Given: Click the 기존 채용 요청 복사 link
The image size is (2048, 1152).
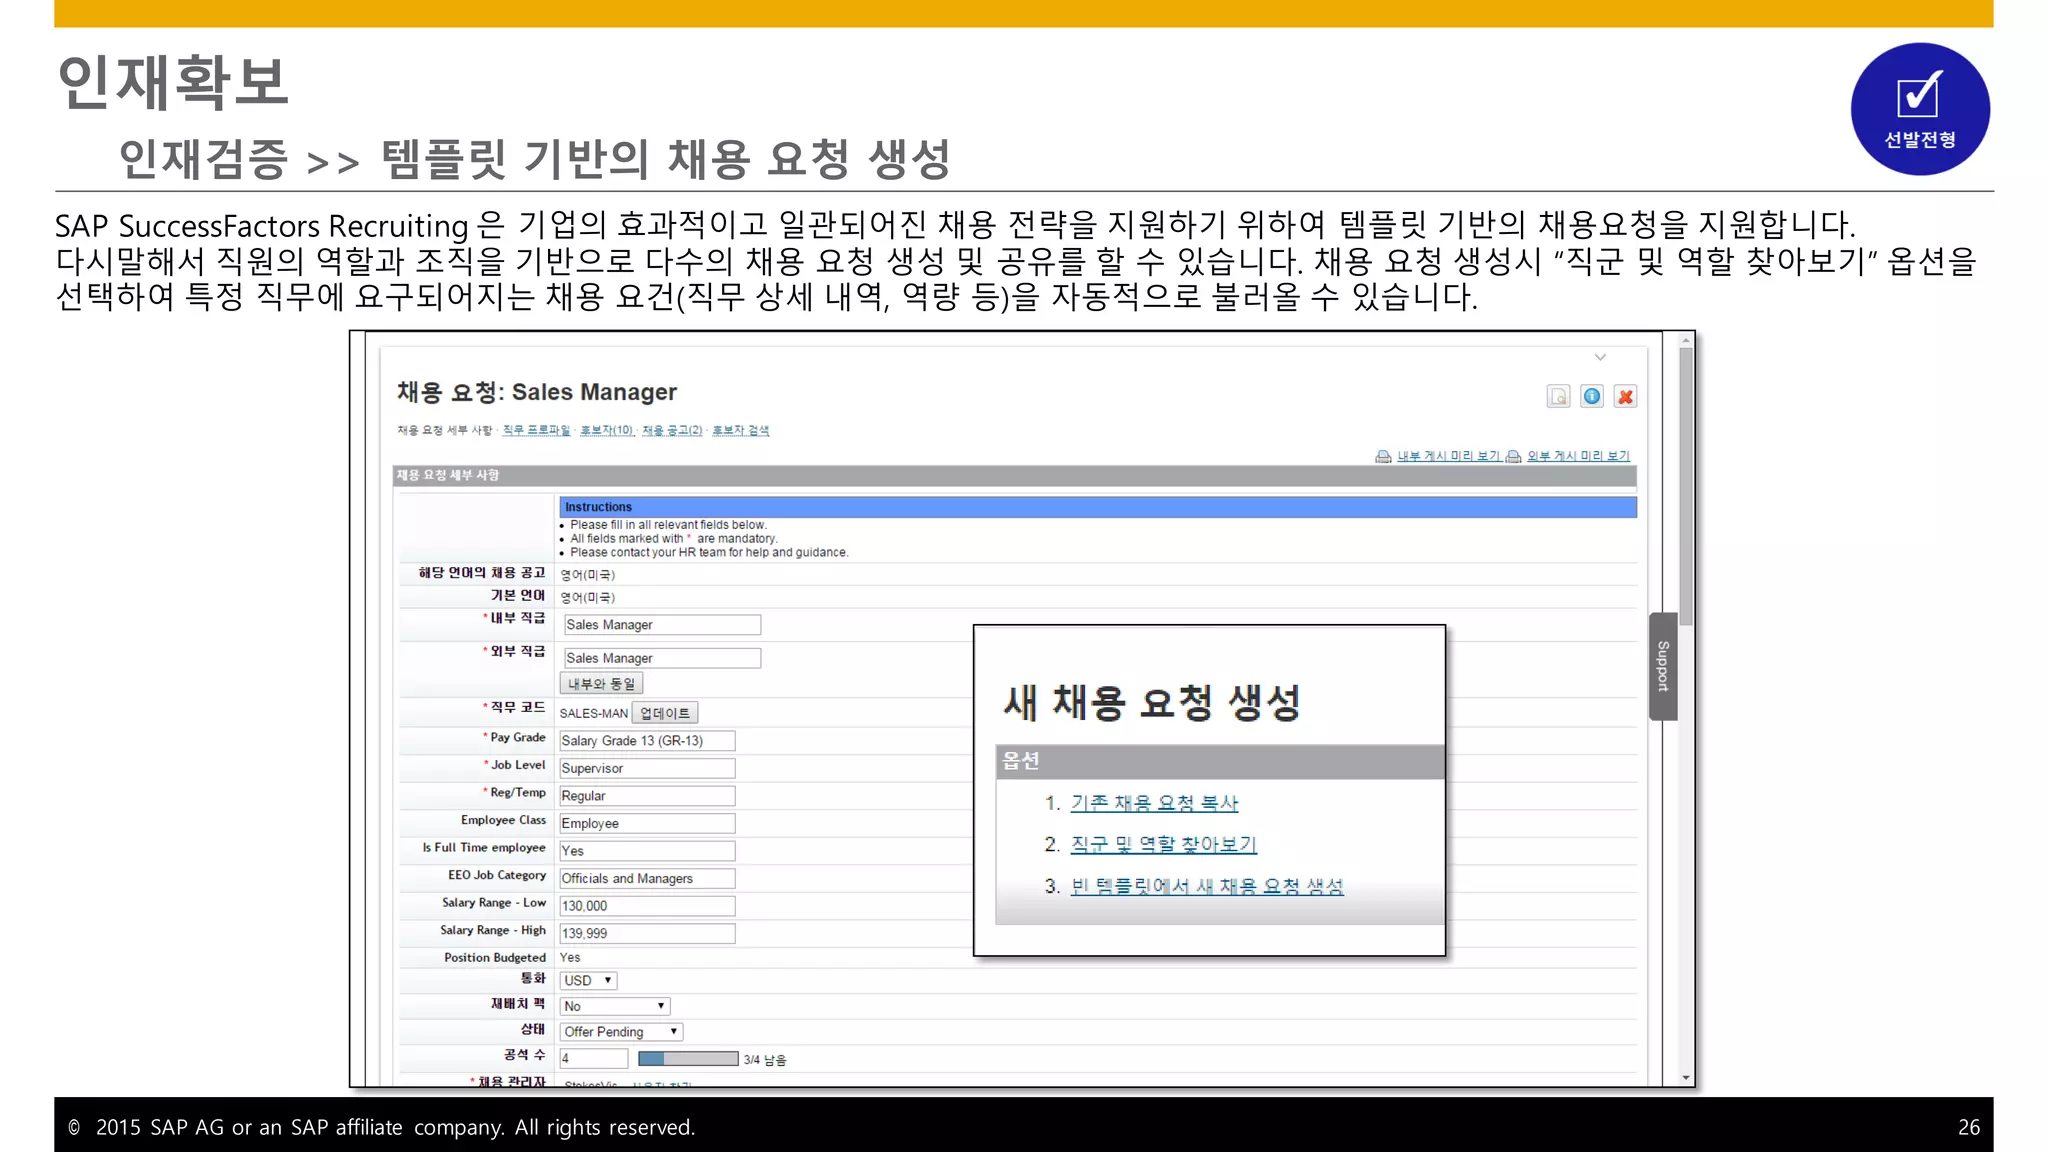Looking at the screenshot, I should 1154,803.
